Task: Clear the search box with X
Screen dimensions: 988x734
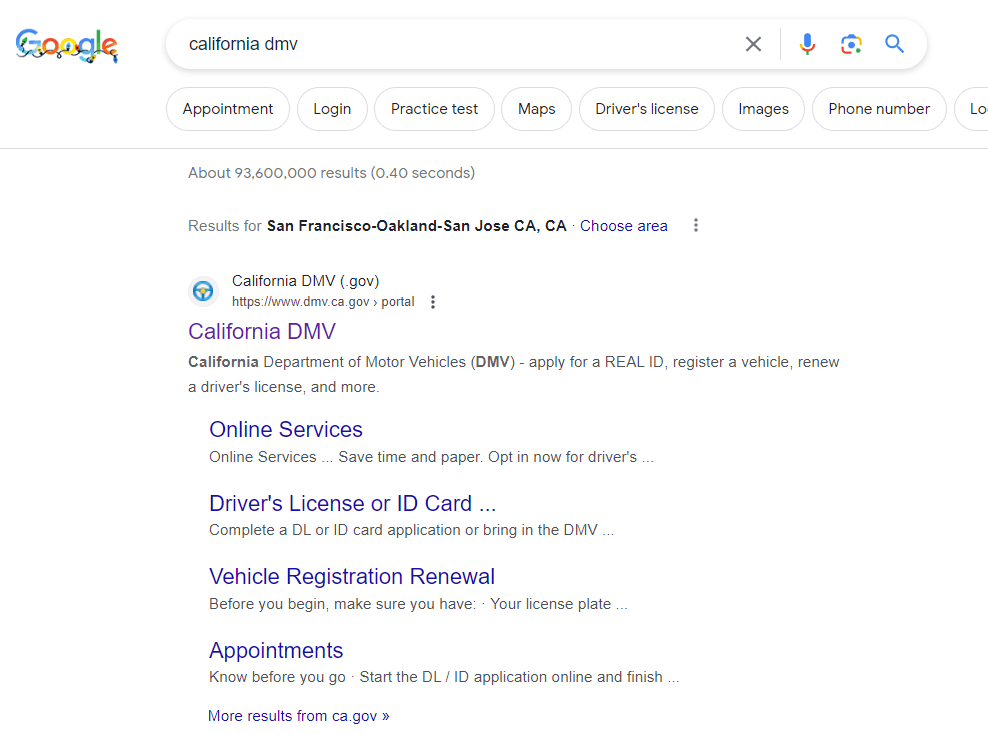Action: 753,44
